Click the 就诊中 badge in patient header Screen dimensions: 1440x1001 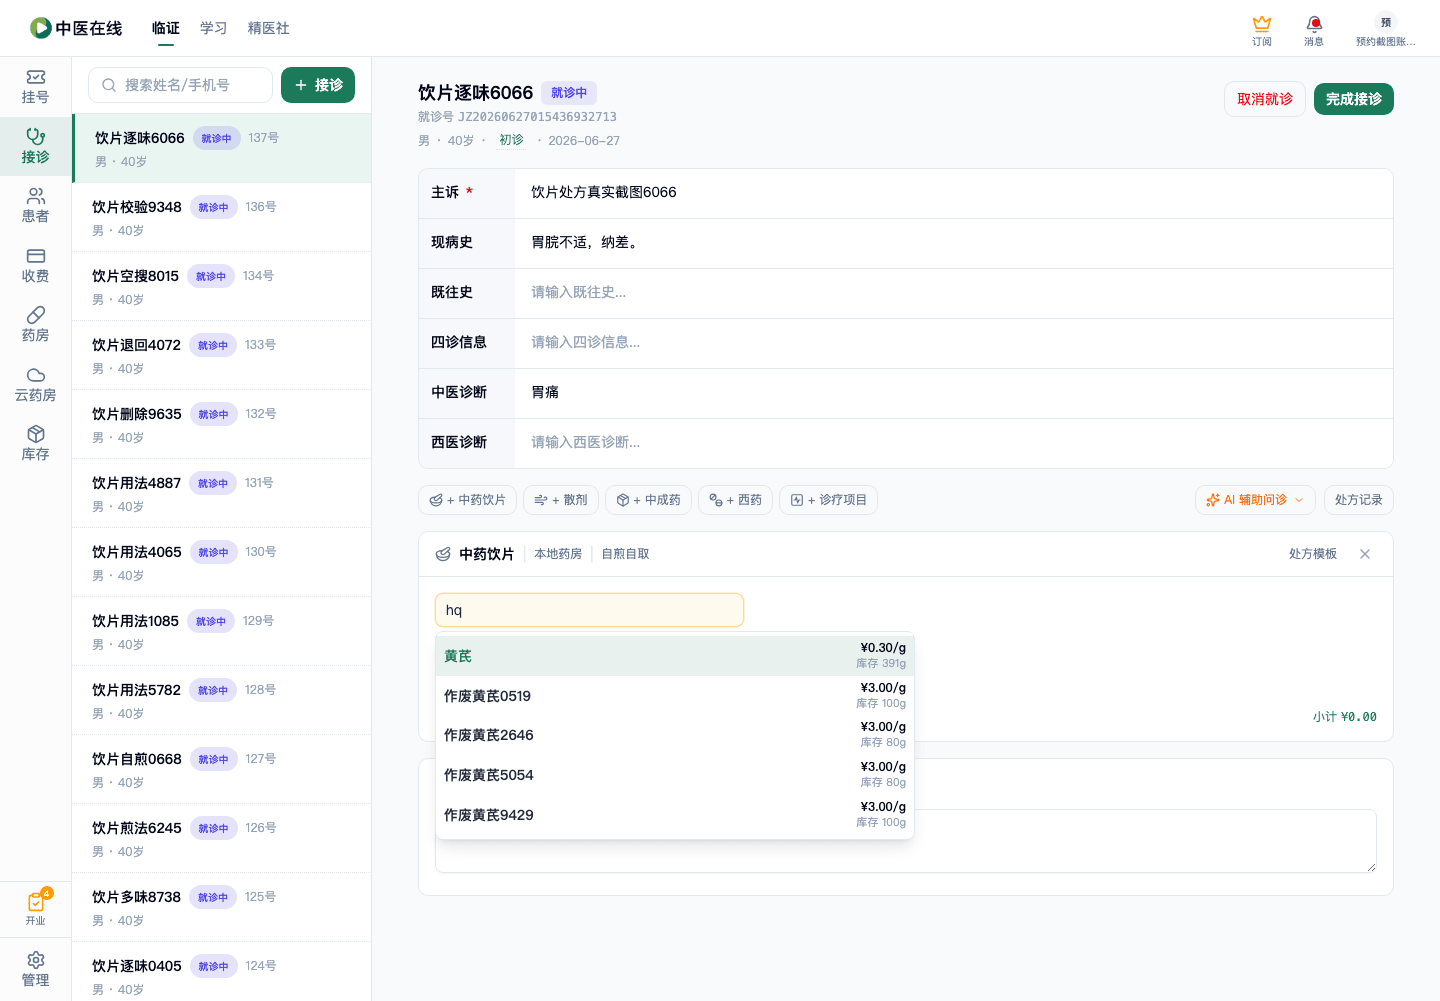pyautogui.click(x=569, y=93)
